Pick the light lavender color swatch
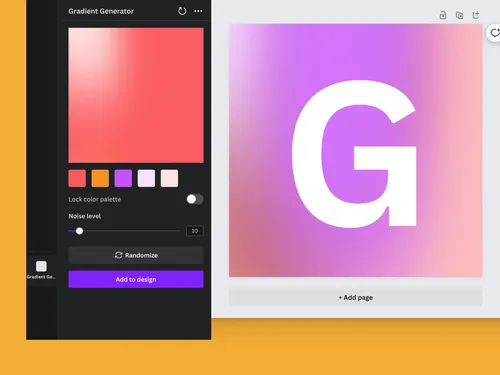The image size is (500, 375). click(x=146, y=178)
